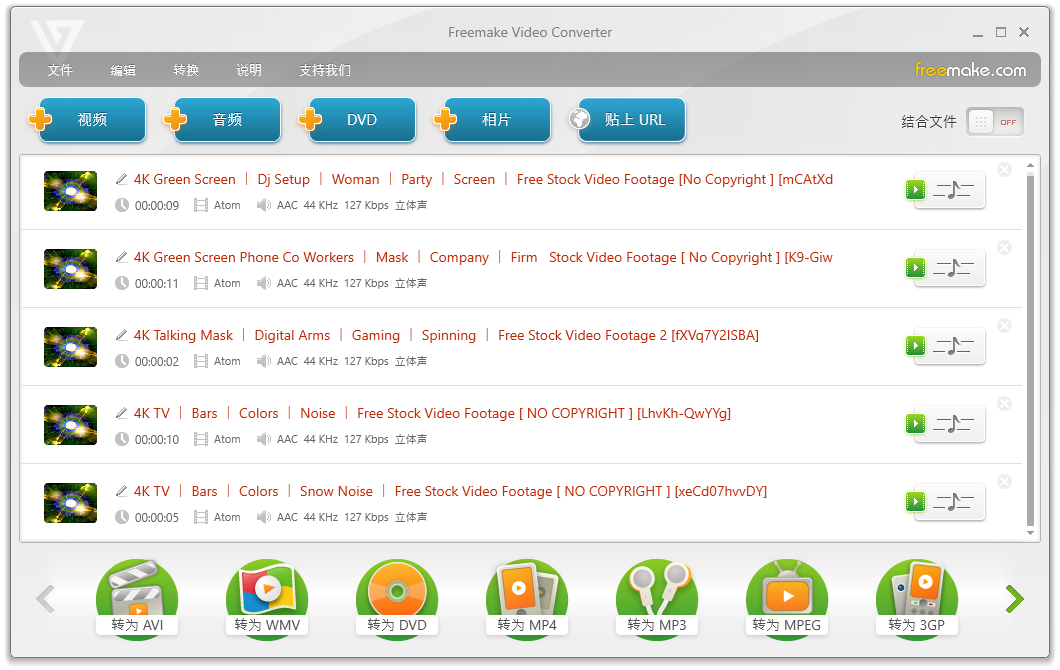Mute audio on the second video entry
This screenshot has height=670, width=1060.
tap(262, 283)
